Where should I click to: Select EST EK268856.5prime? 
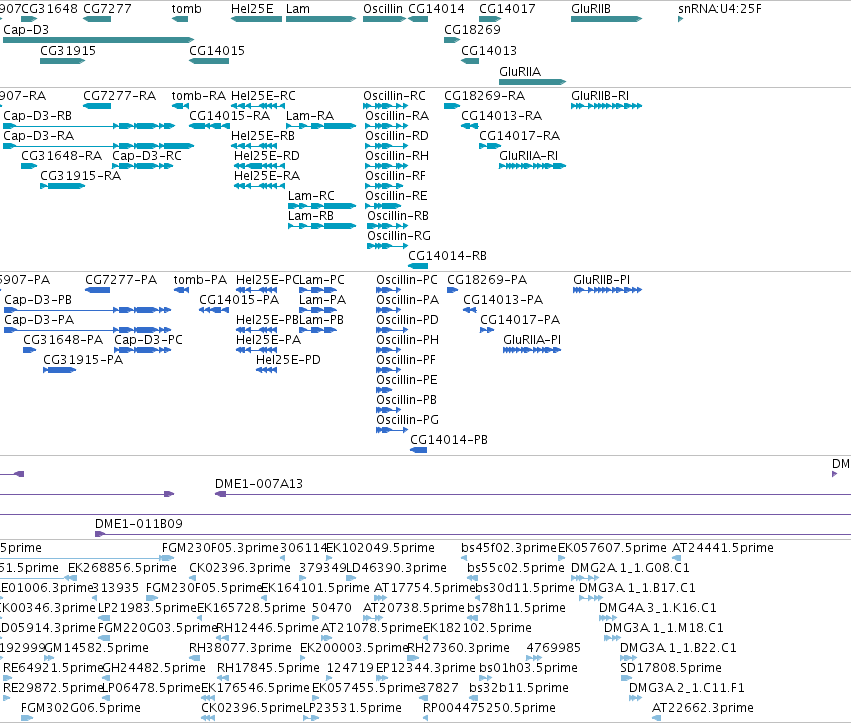(122, 568)
